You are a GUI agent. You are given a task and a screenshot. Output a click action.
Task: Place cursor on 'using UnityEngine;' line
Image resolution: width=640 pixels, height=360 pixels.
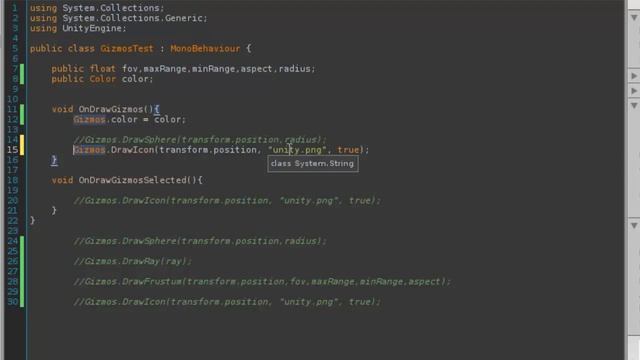pyautogui.click(x=78, y=28)
